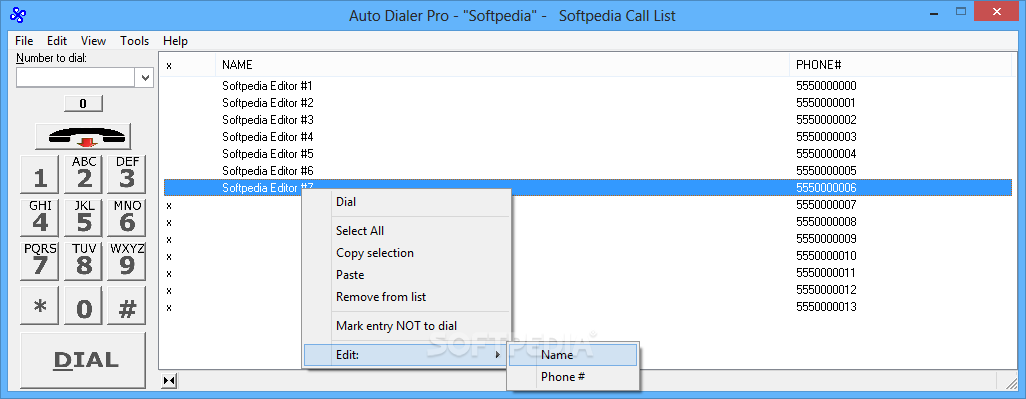Screen dimensions: 1026x399
Task: Click the hang-up phone icon button
Action: pos(83,136)
